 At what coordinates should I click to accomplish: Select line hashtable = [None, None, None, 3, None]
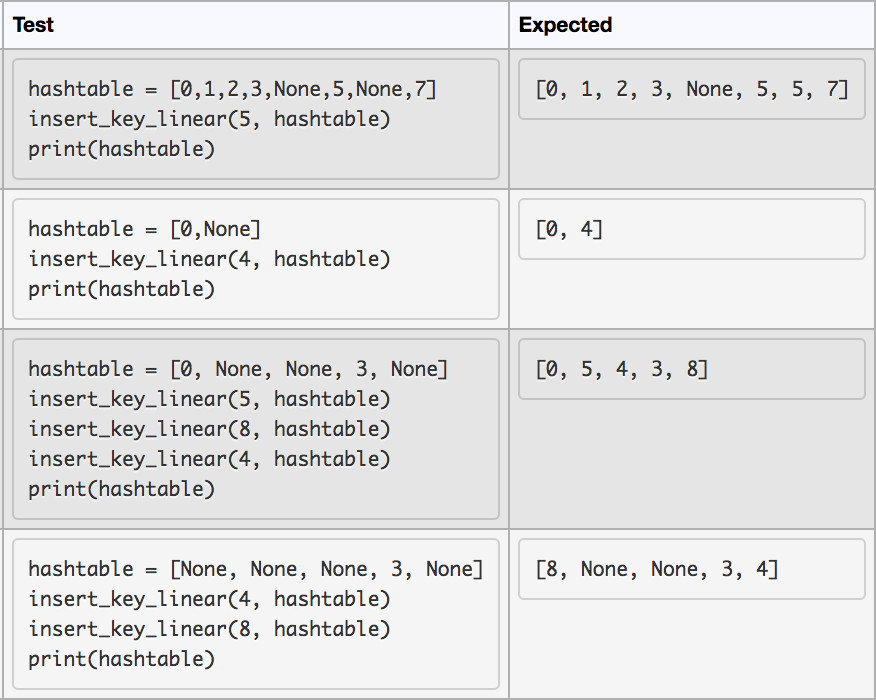[x=256, y=569]
